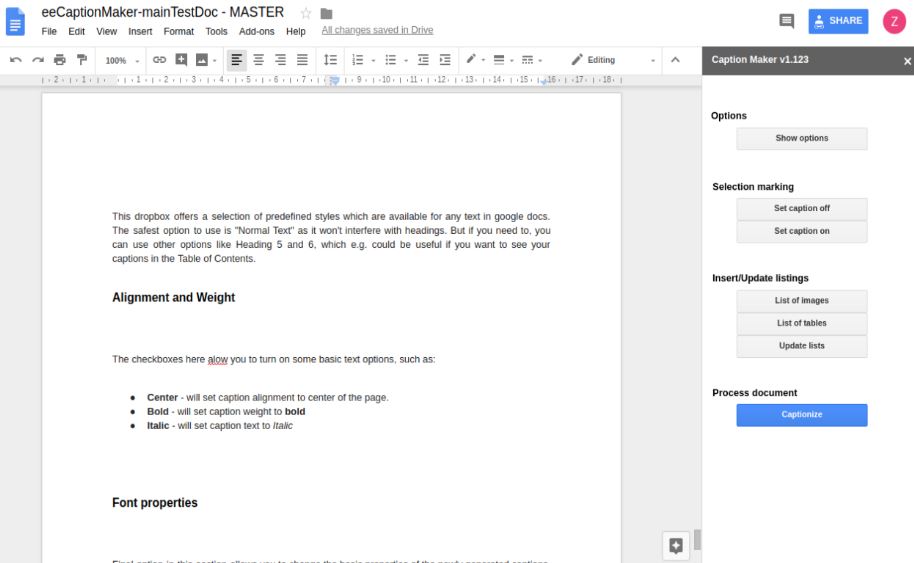Open the View menu
This screenshot has width=914, height=563.
(x=106, y=31)
